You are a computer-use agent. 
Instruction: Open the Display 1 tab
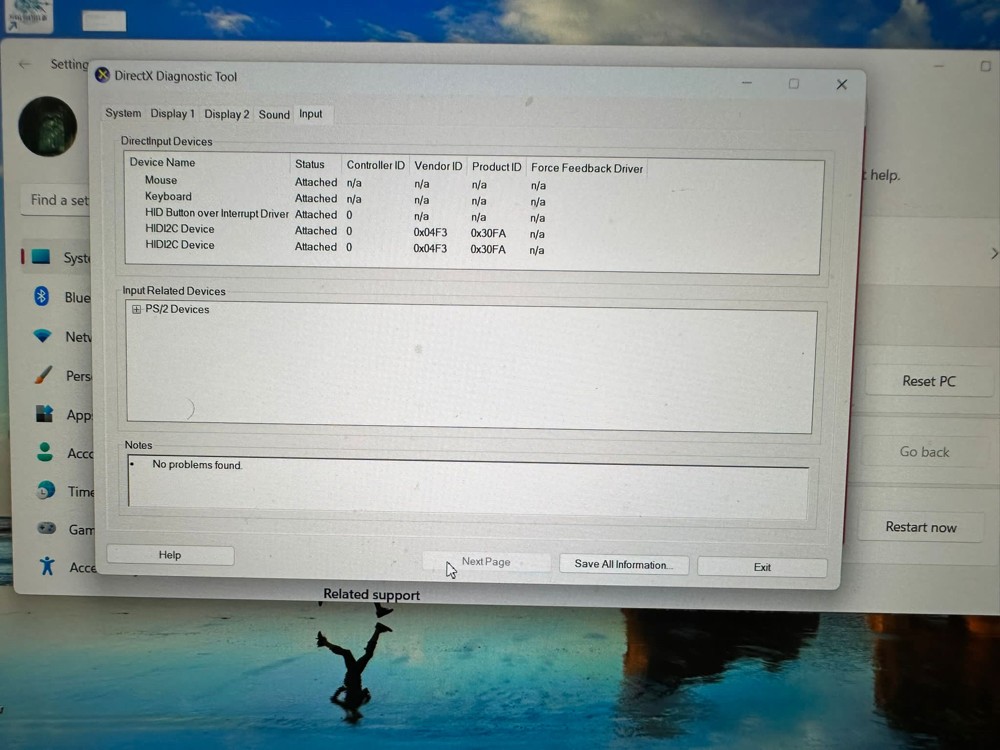(172, 114)
